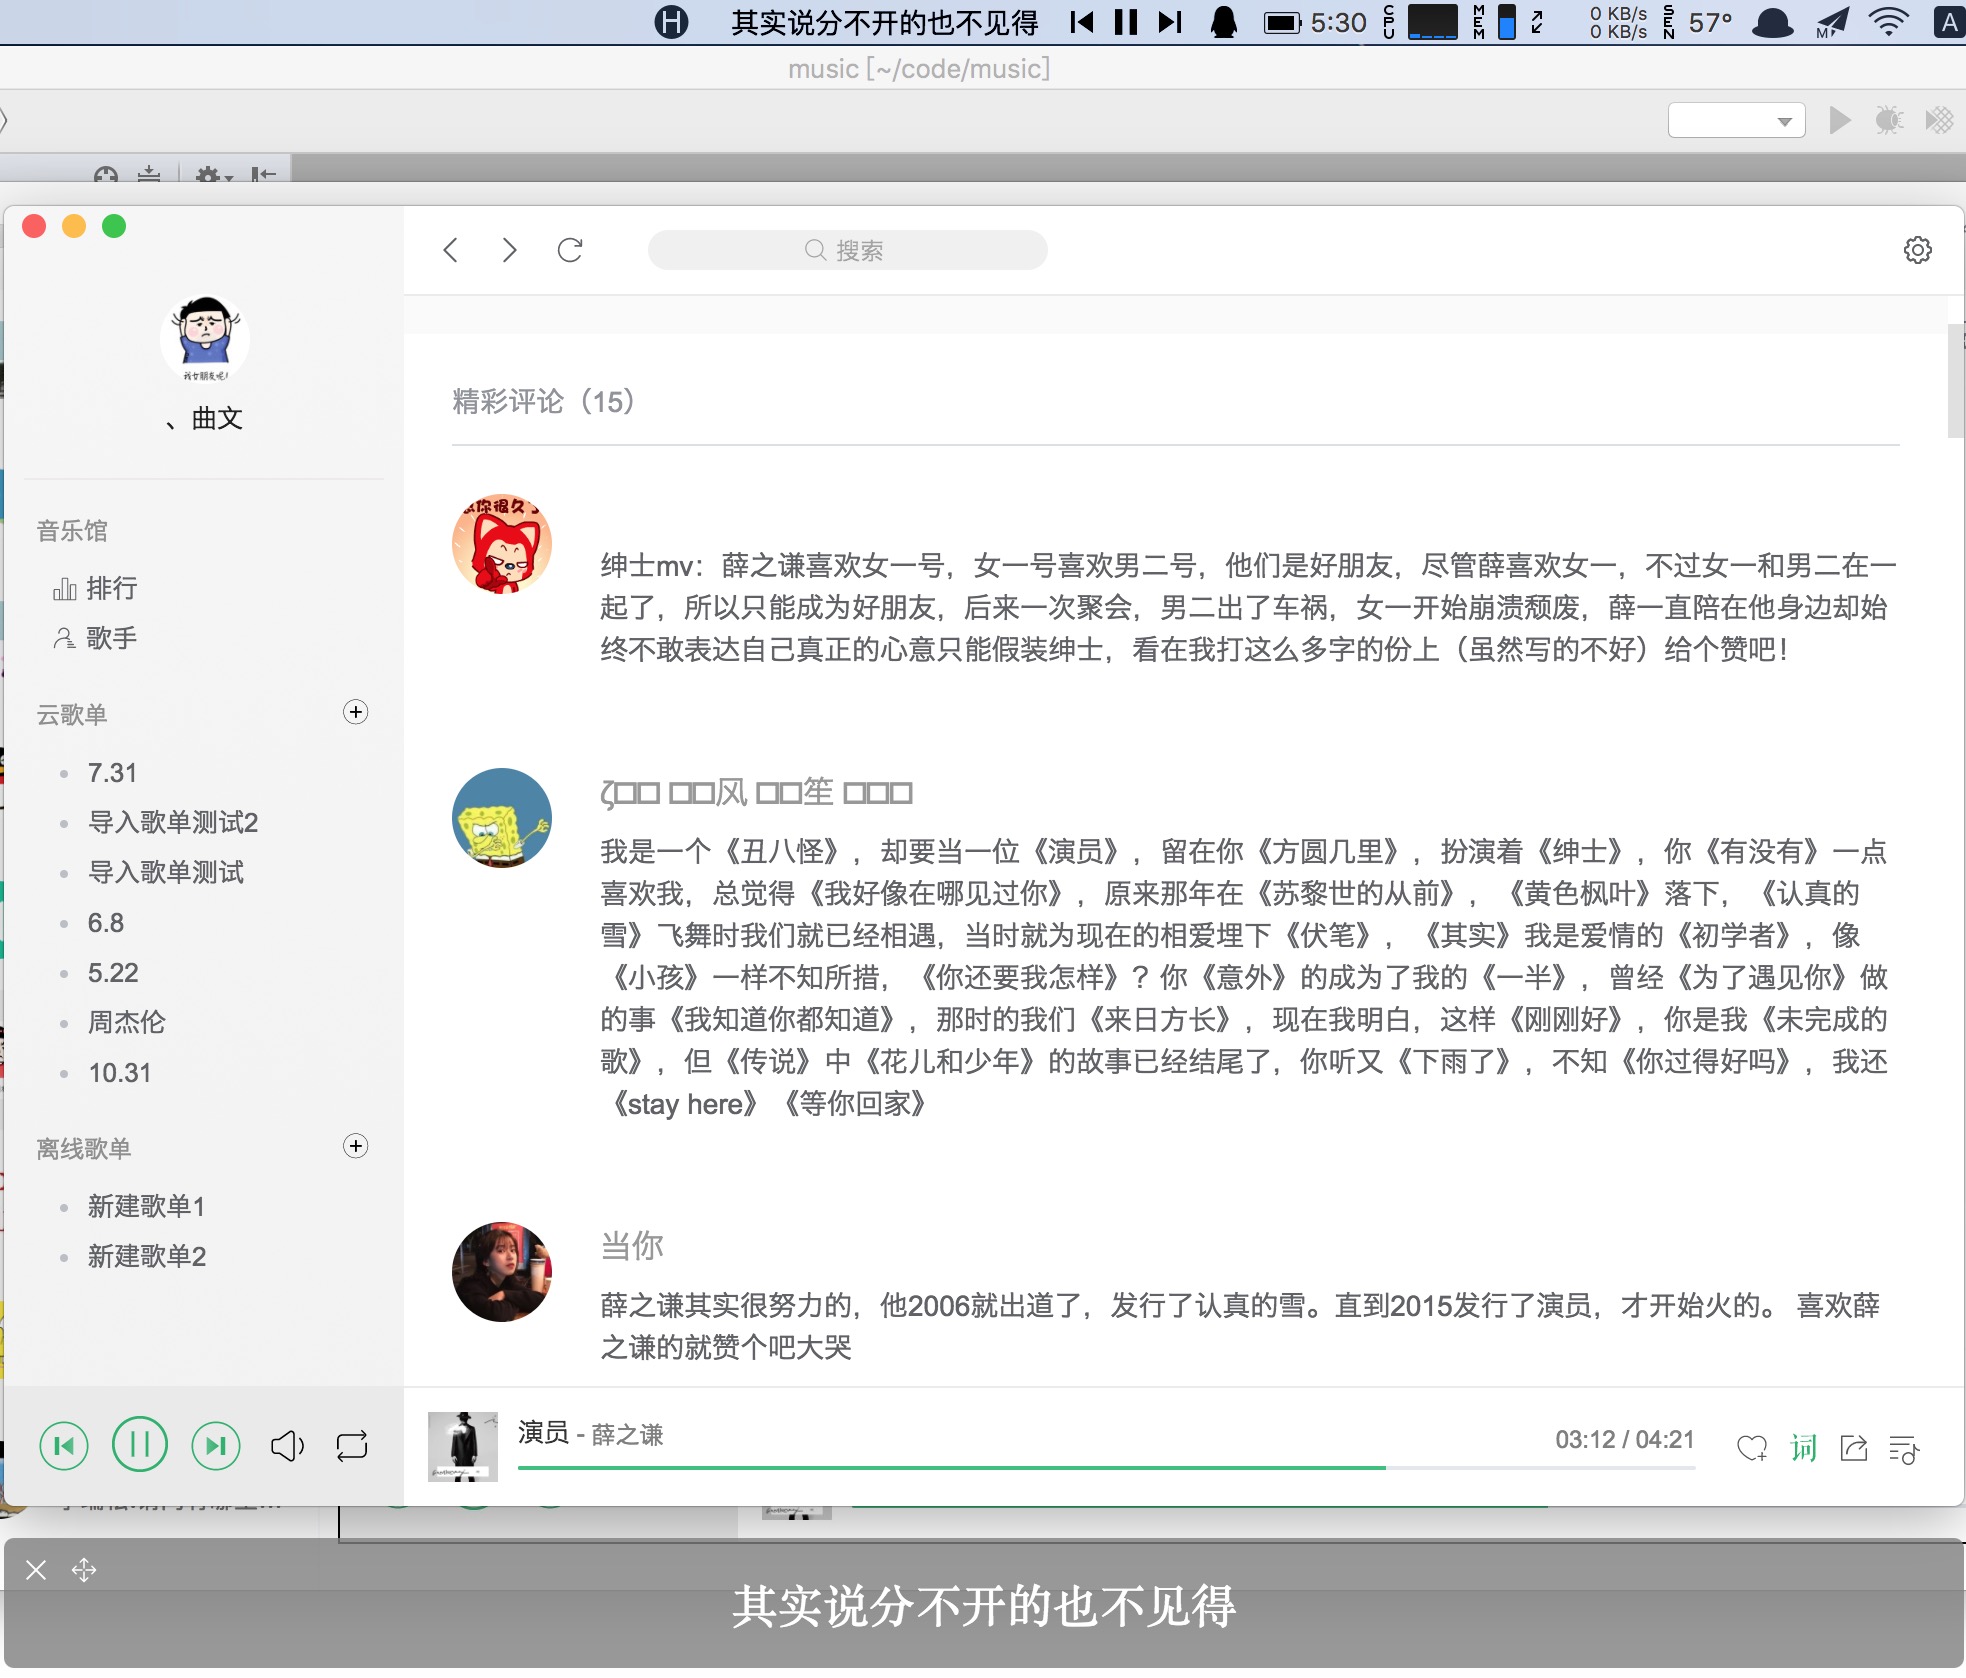This screenshot has height=1678, width=1966.
Task: Open settings gear icon
Action: (1917, 250)
